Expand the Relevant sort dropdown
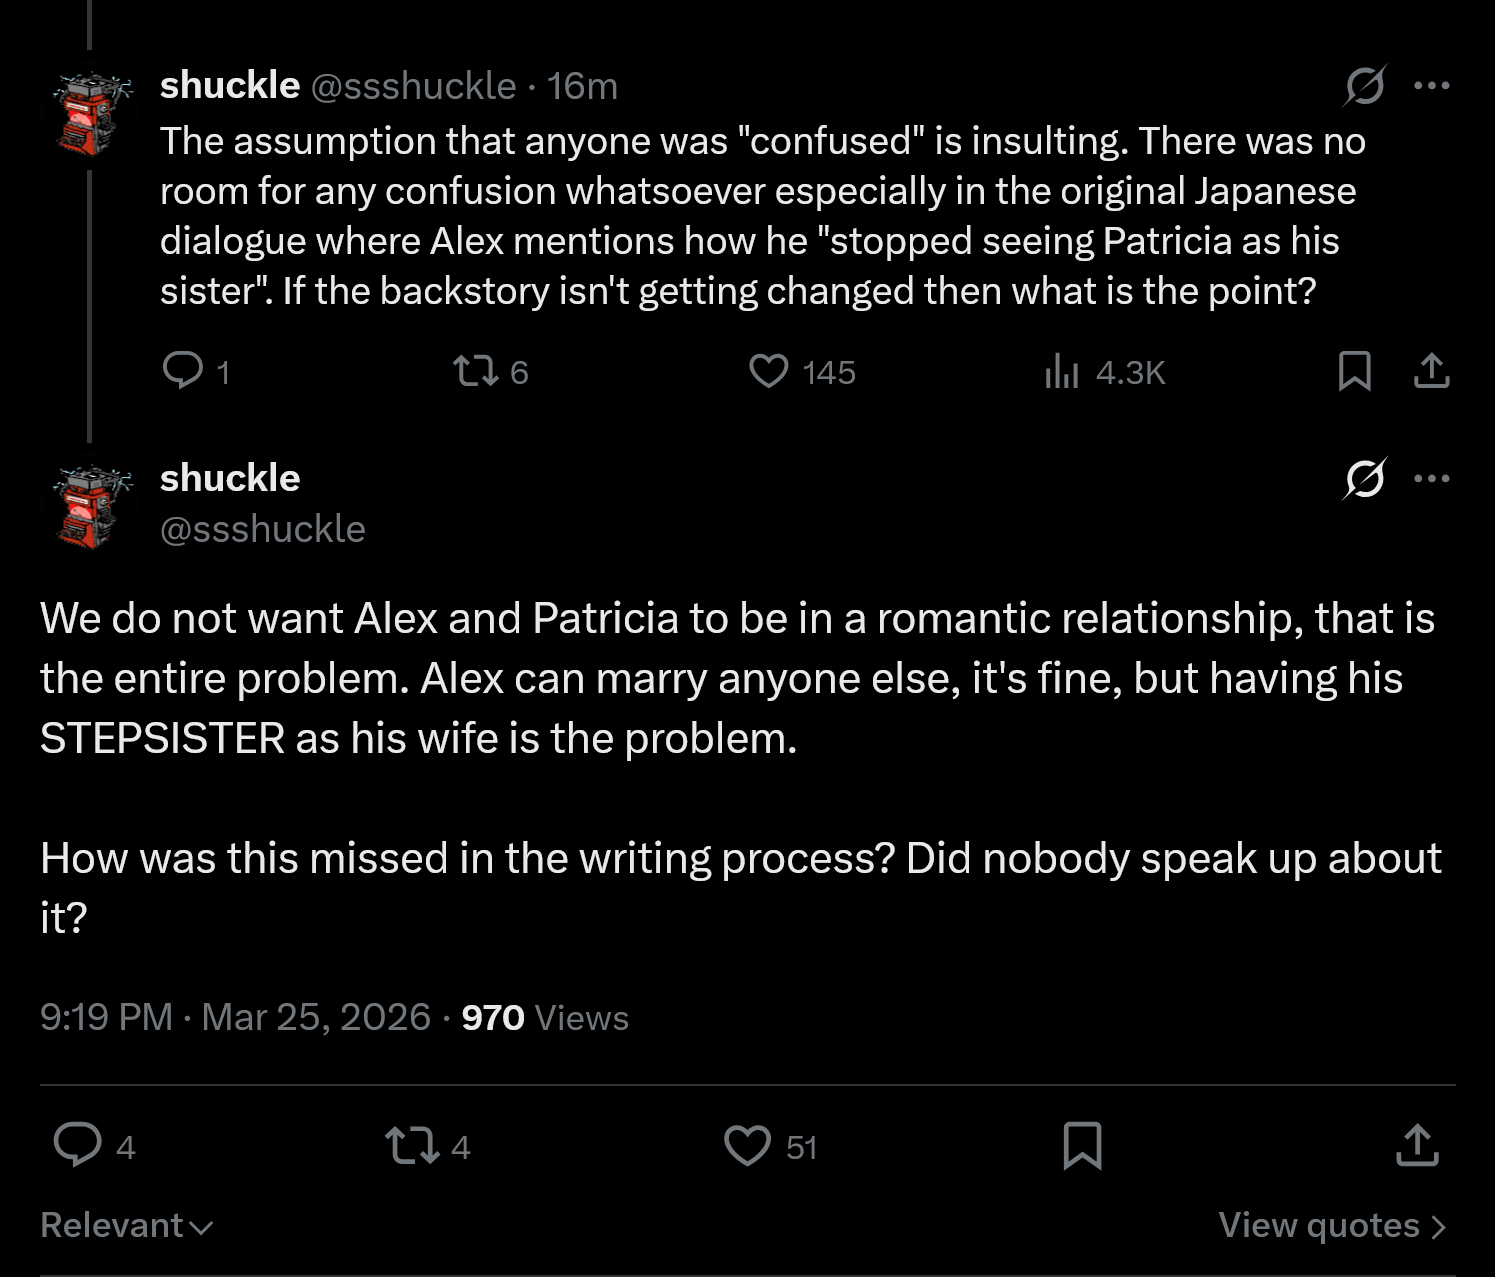This screenshot has height=1277, width=1495. [x=126, y=1226]
